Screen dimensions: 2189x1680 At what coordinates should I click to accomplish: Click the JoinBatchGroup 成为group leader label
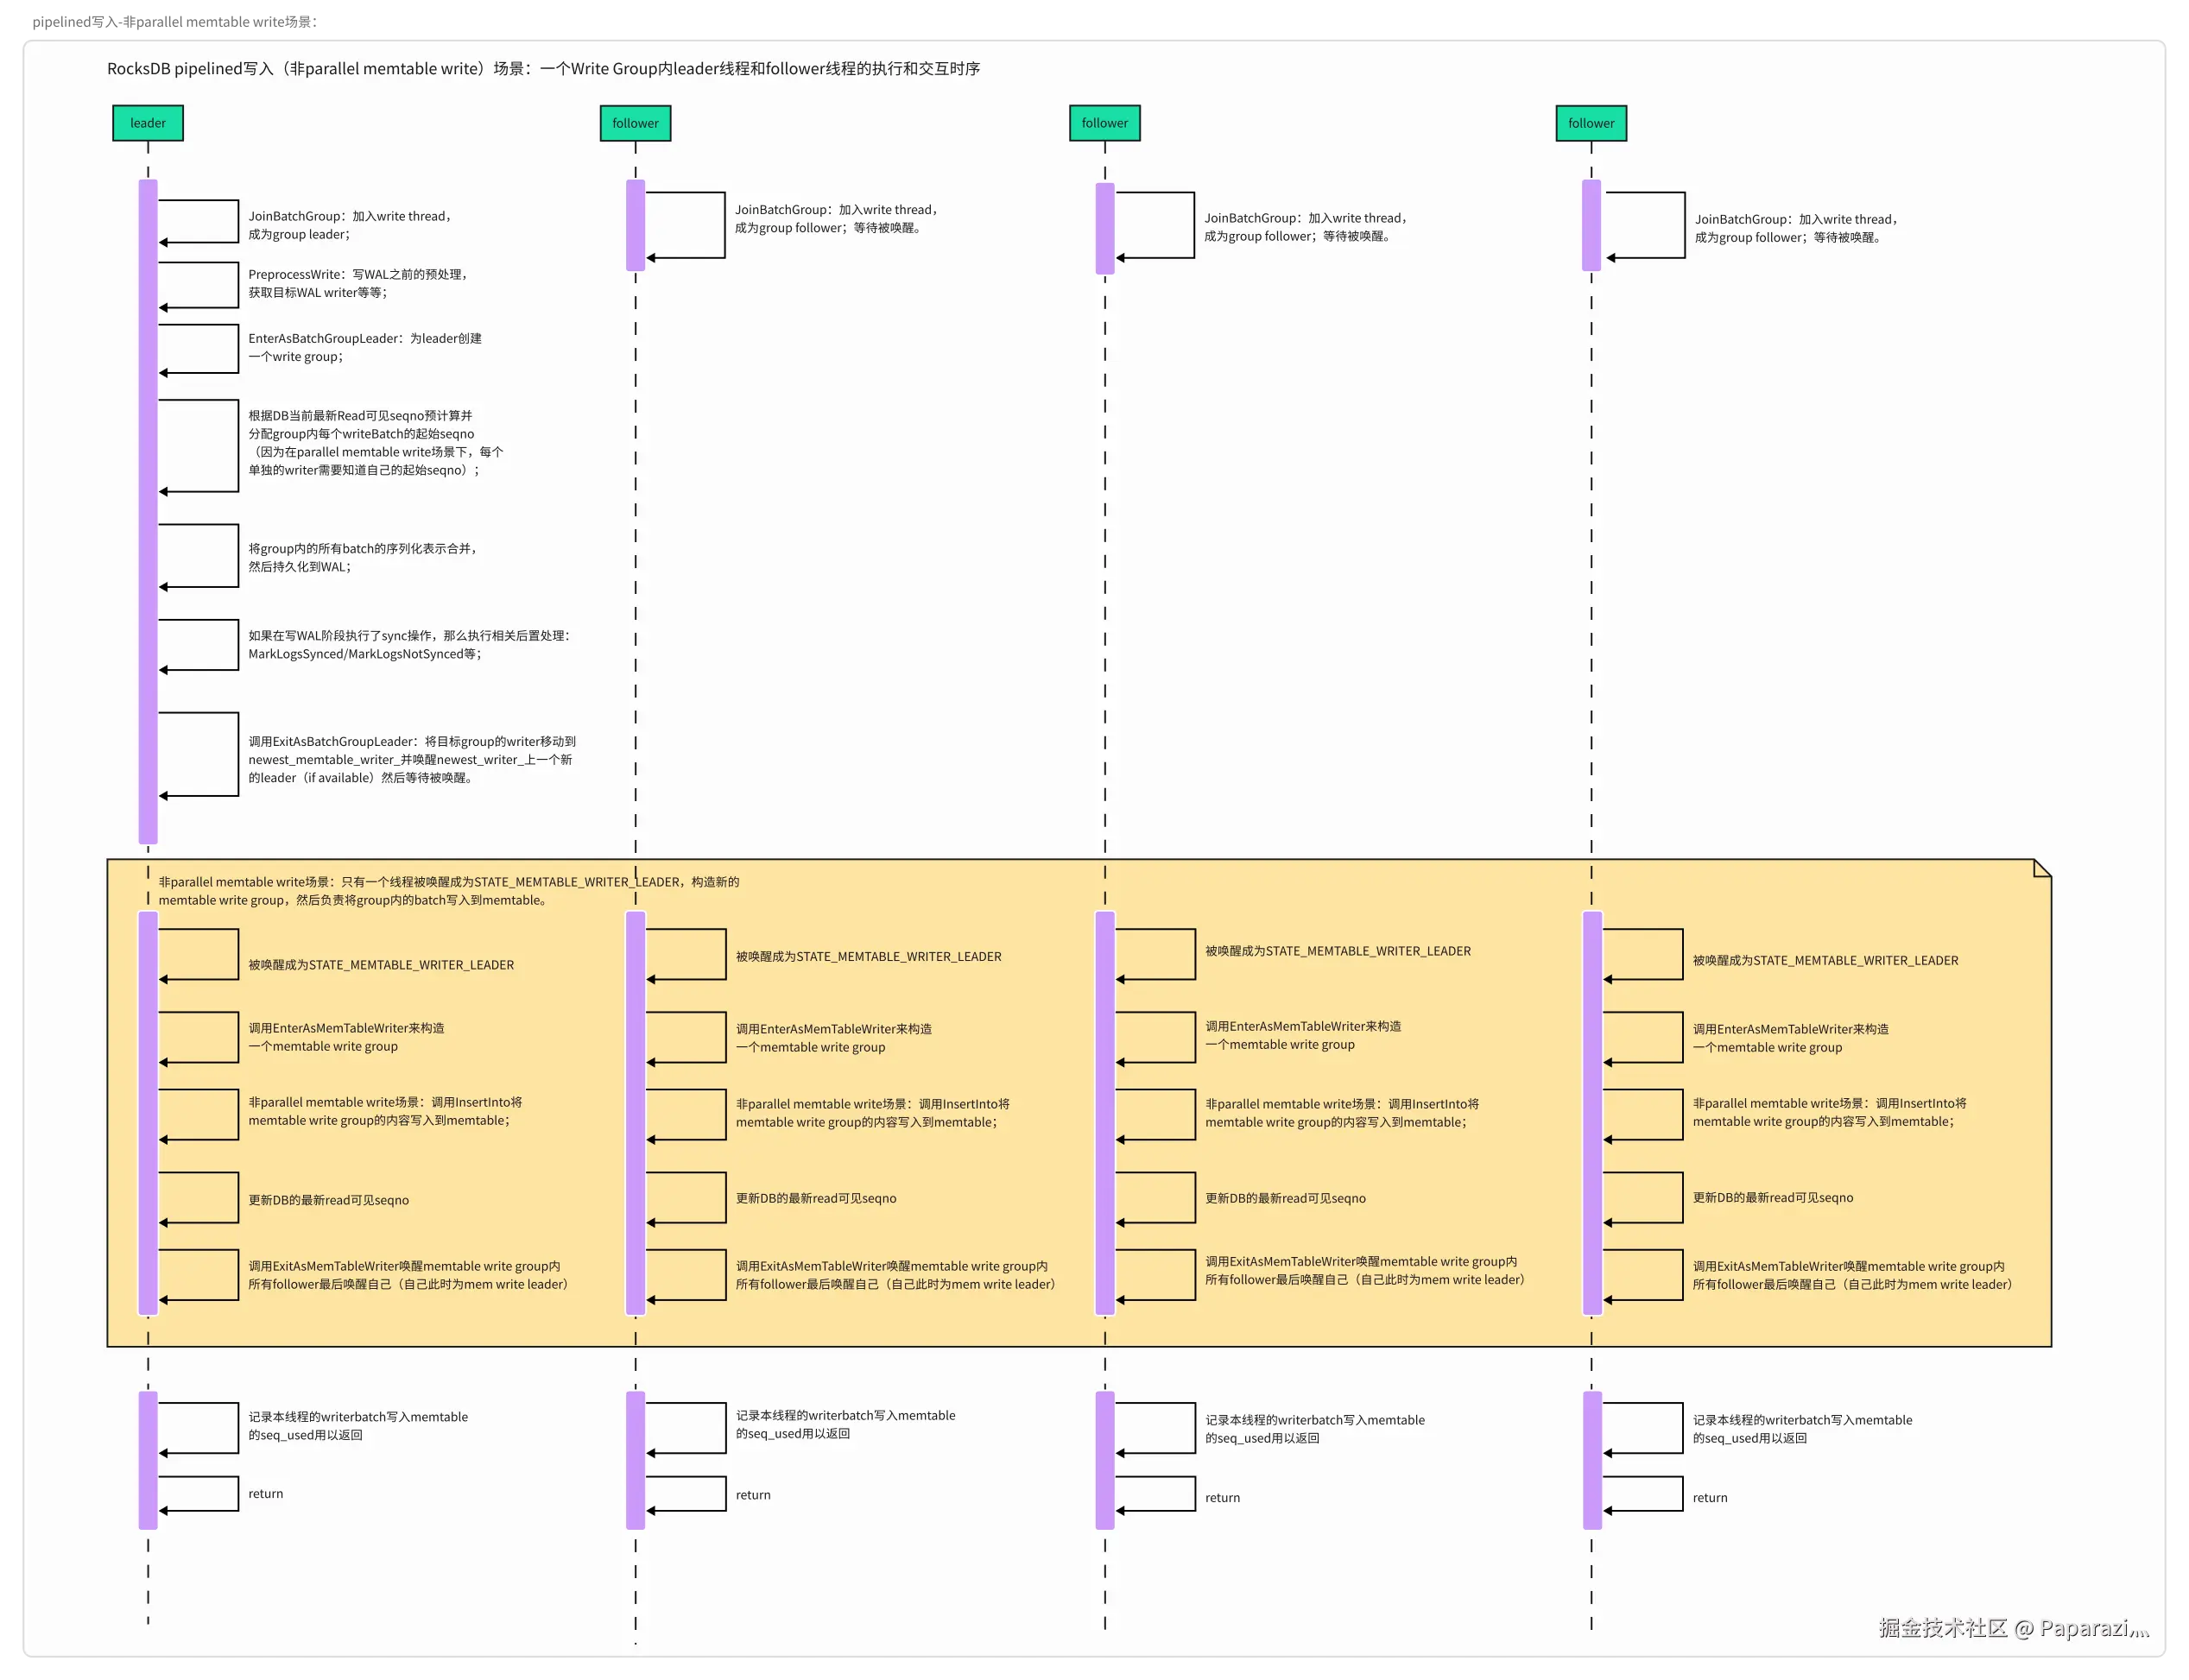point(350,225)
